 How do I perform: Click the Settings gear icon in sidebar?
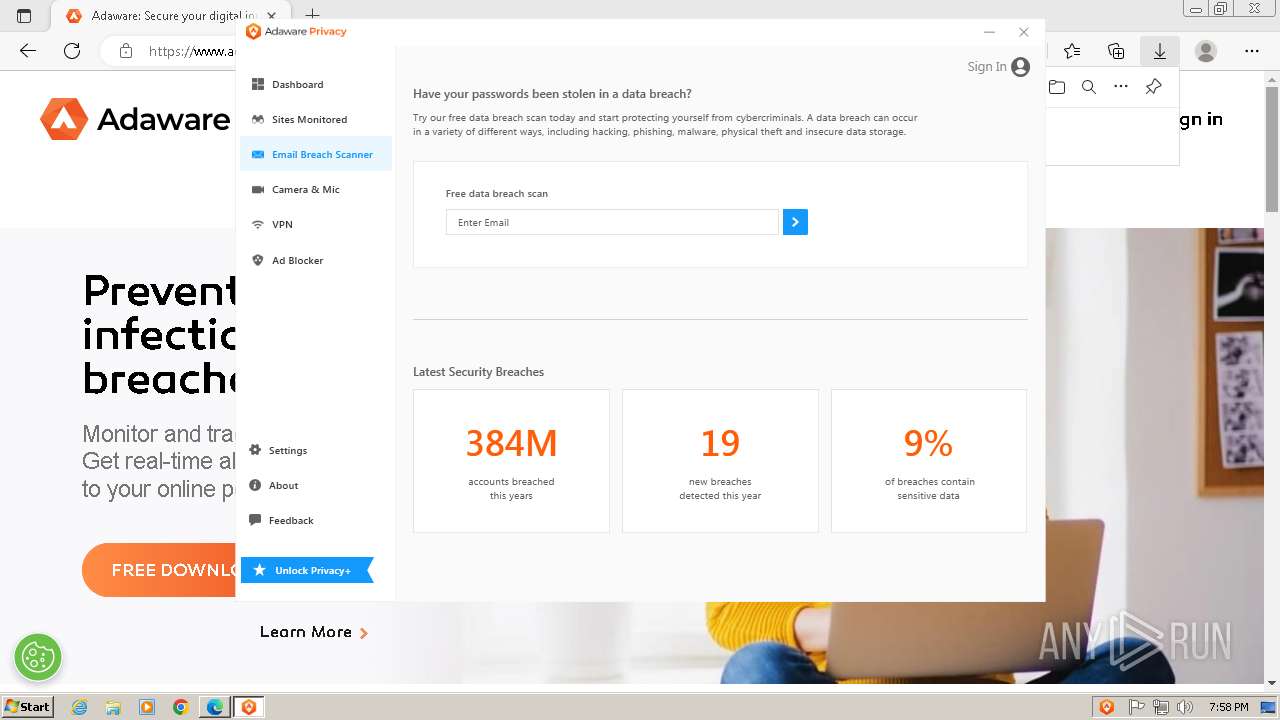[255, 450]
